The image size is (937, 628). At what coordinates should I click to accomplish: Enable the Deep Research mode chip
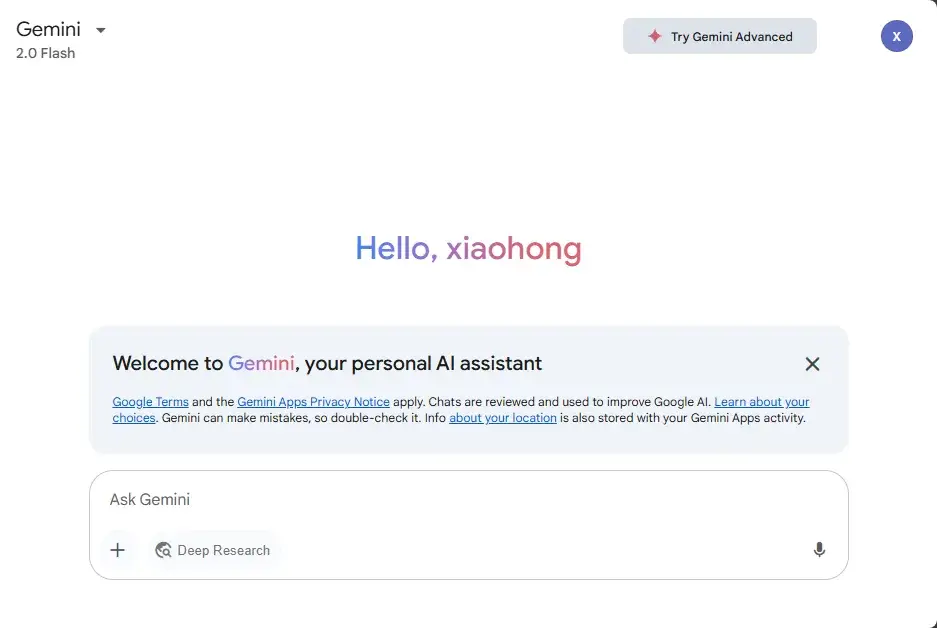coord(223,550)
